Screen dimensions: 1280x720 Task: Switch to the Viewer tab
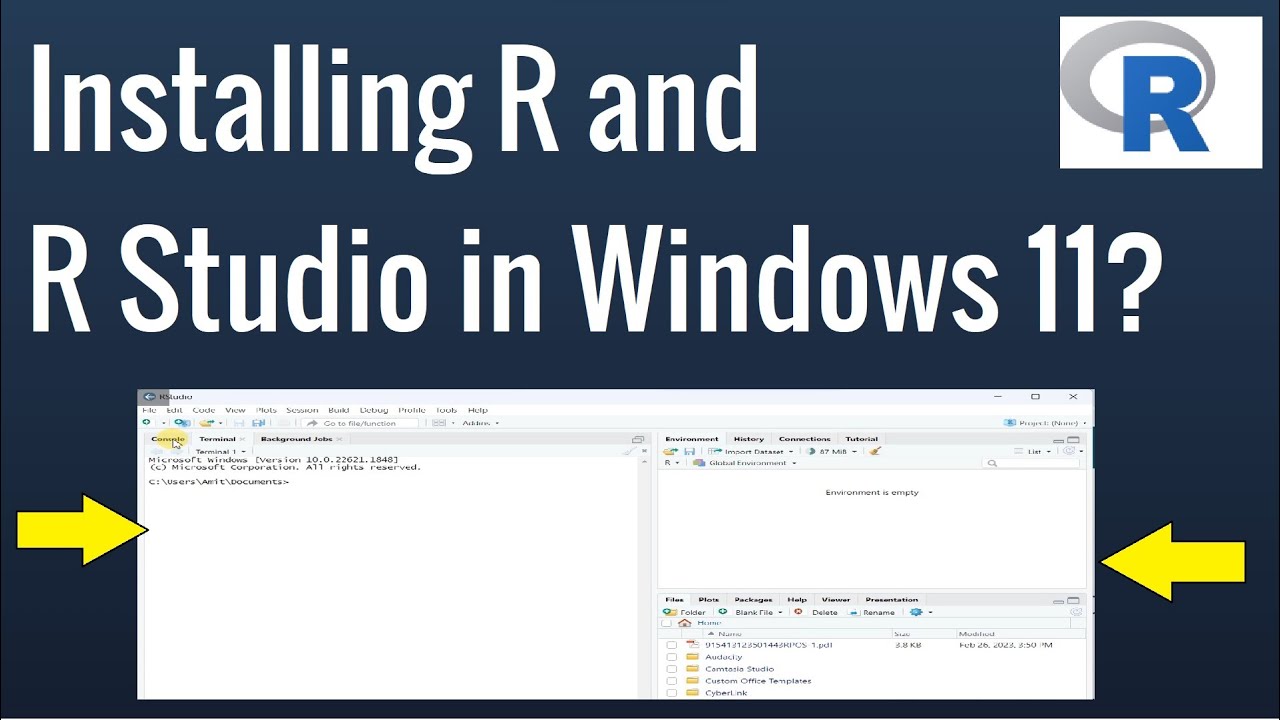[x=836, y=600]
